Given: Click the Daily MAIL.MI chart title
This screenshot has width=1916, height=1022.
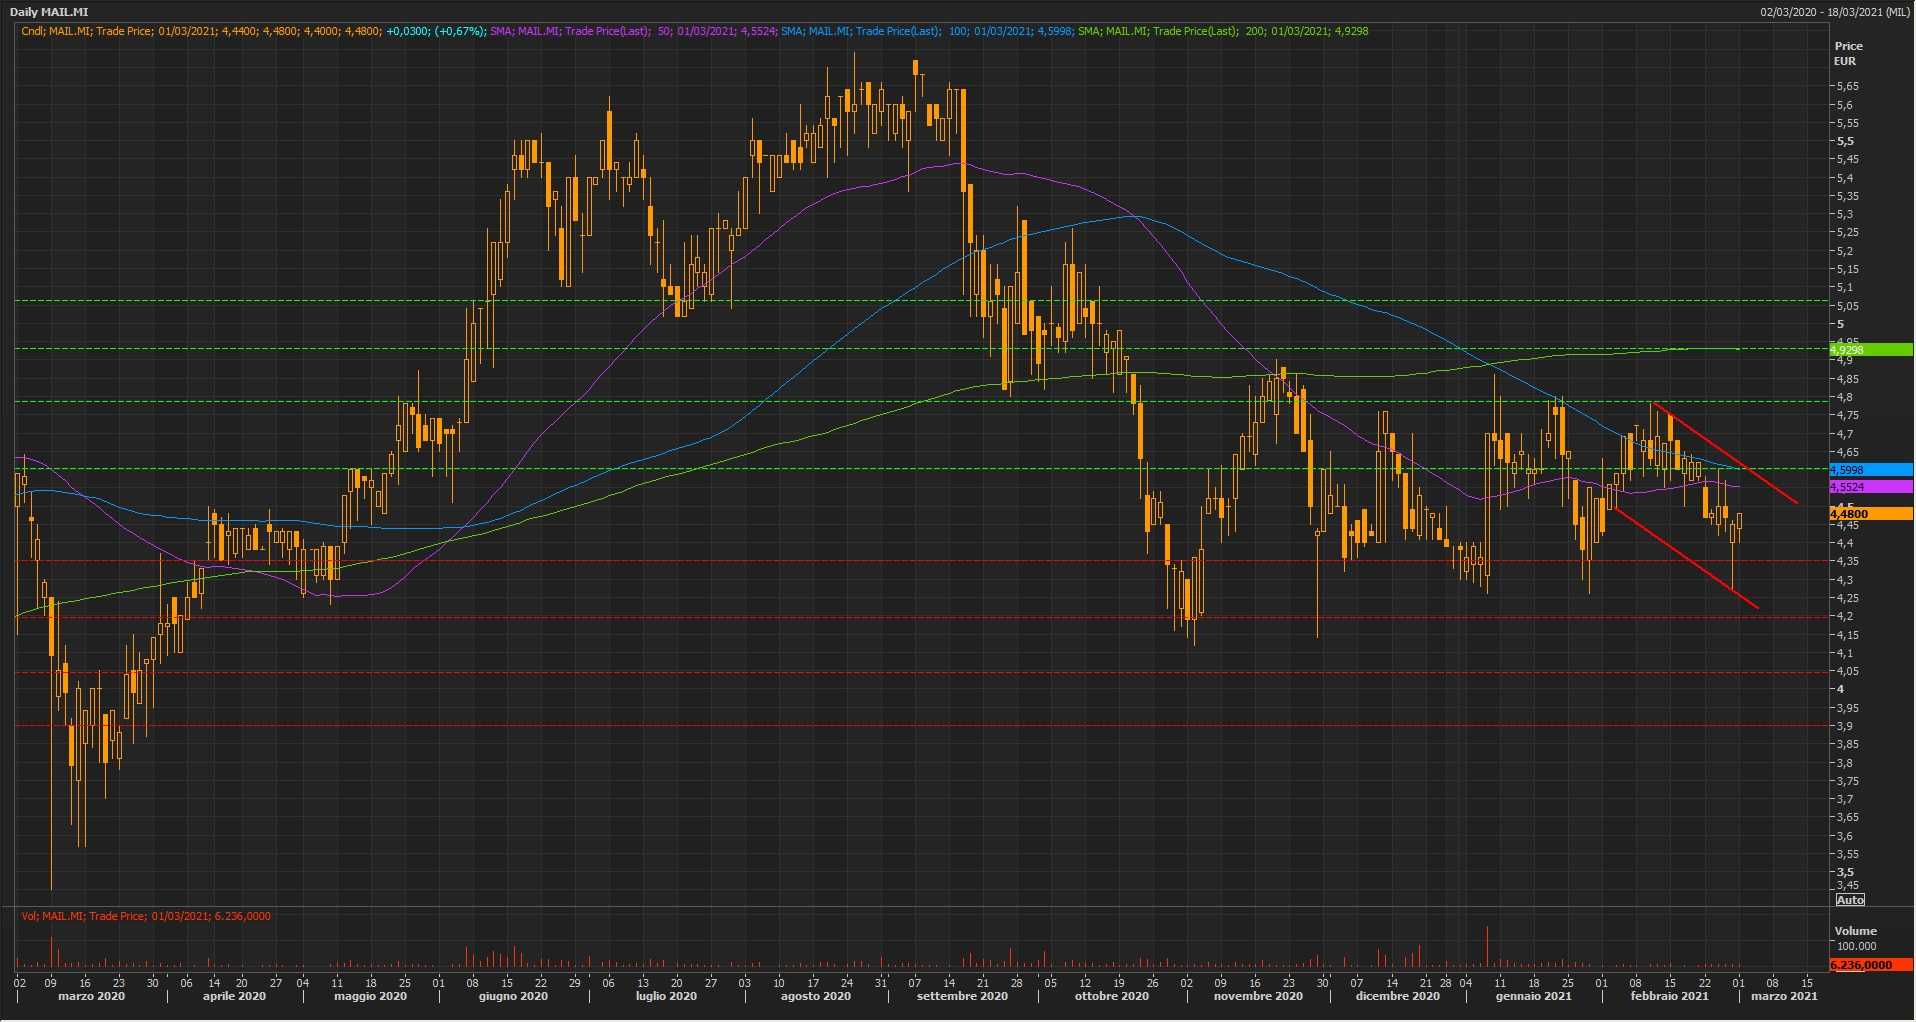Looking at the screenshot, I should (x=49, y=12).
